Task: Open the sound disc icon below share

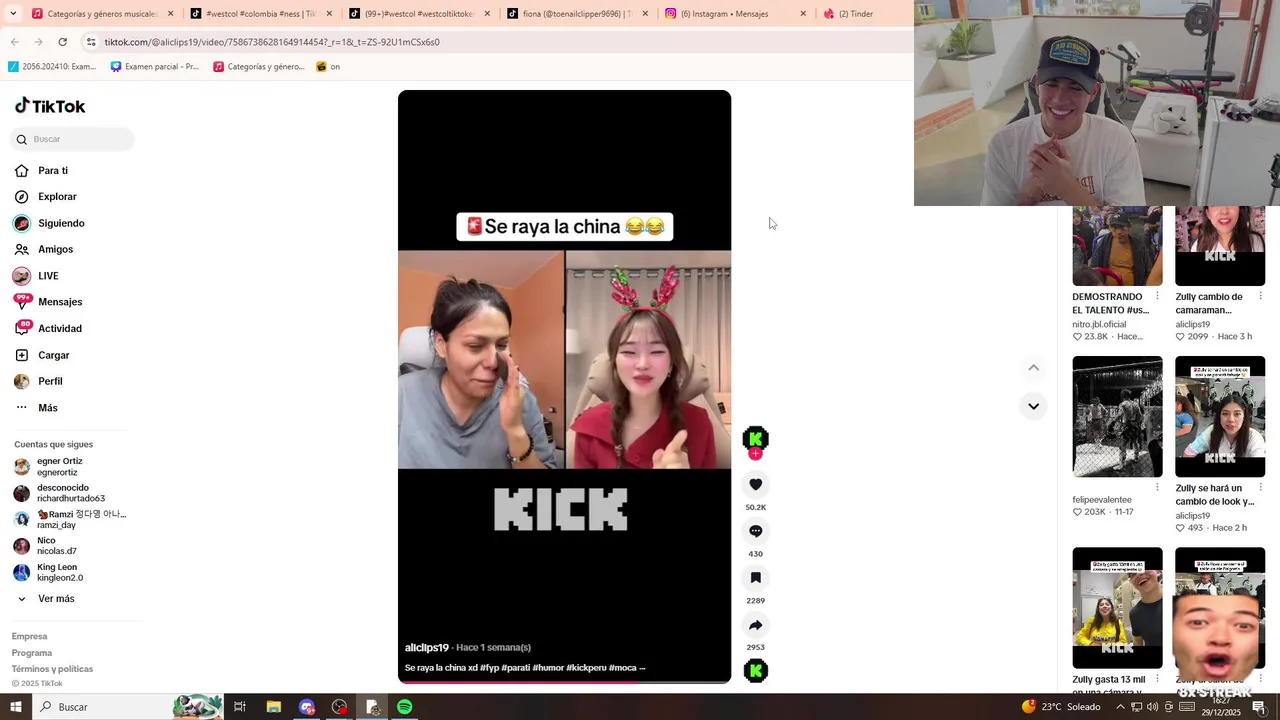Action: pyautogui.click(x=756, y=671)
